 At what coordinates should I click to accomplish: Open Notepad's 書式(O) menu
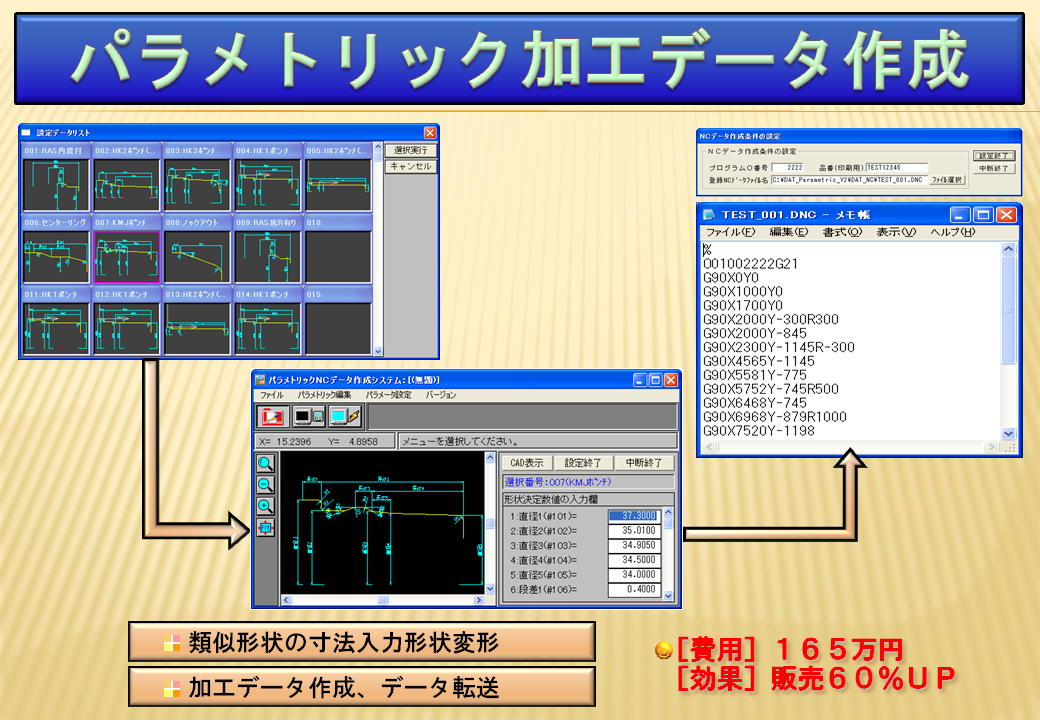842,232
